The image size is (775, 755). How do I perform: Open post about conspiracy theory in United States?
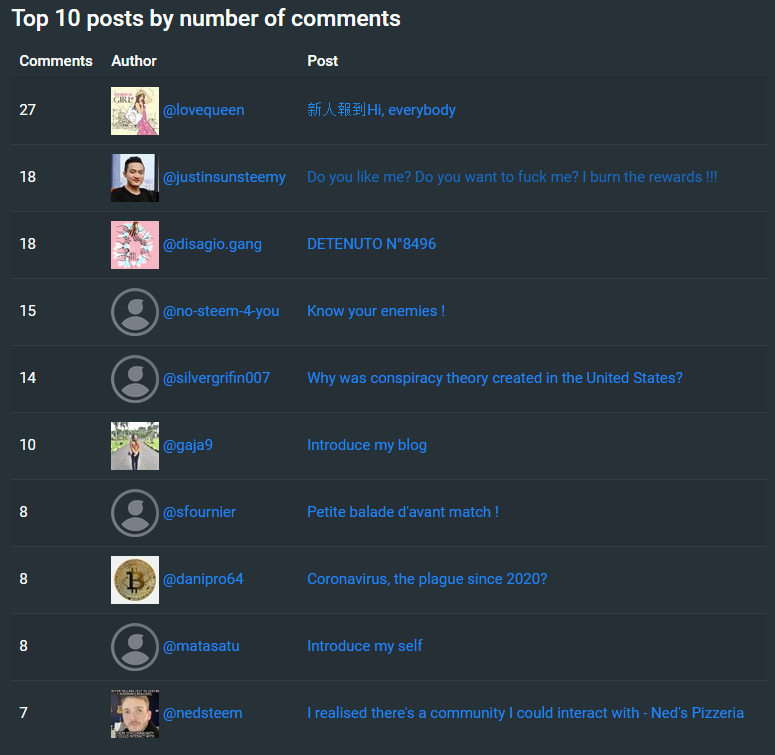coord(494,378)
